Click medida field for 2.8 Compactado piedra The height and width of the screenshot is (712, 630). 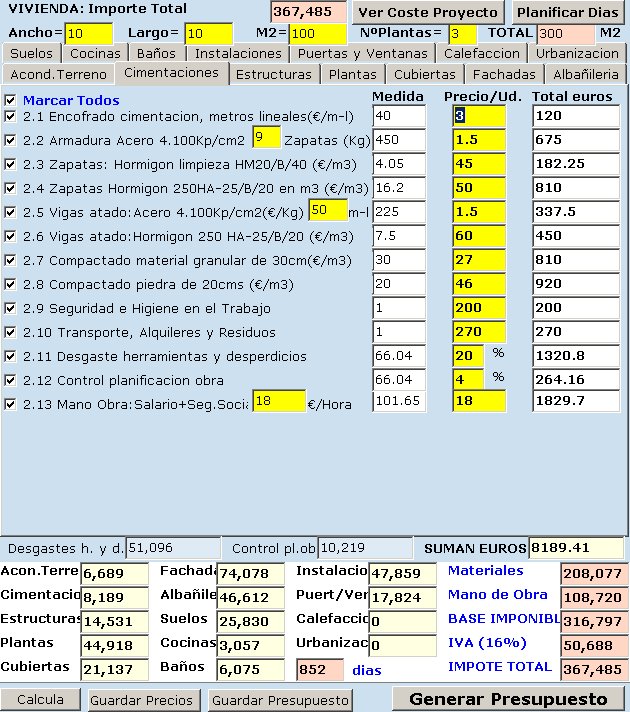point(399,284)
